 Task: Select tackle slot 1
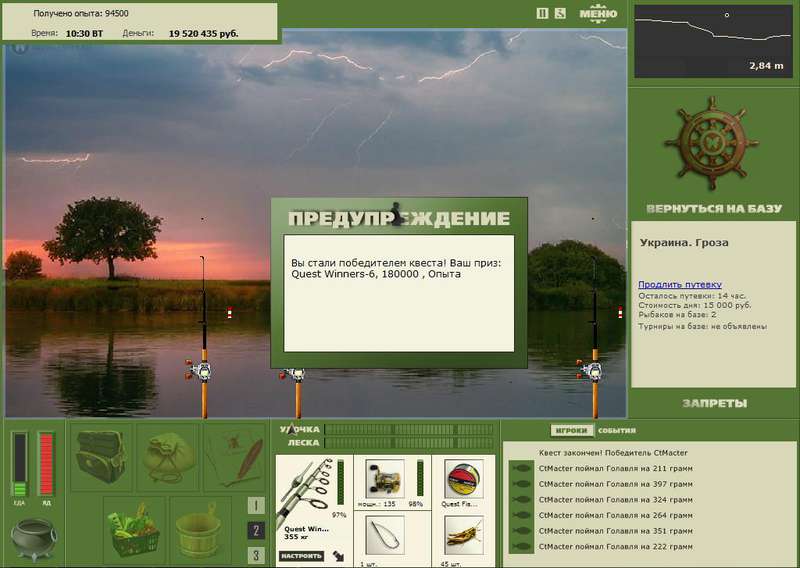tap(256, 506)
